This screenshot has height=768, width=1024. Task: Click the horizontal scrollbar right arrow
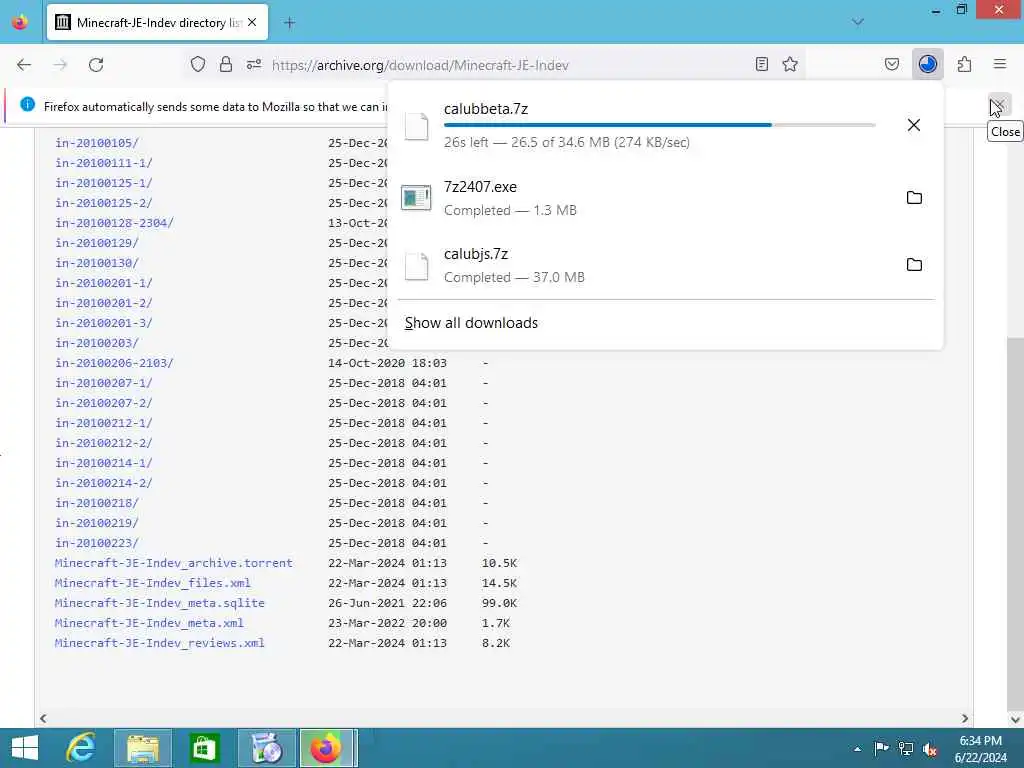coord(965,718)
